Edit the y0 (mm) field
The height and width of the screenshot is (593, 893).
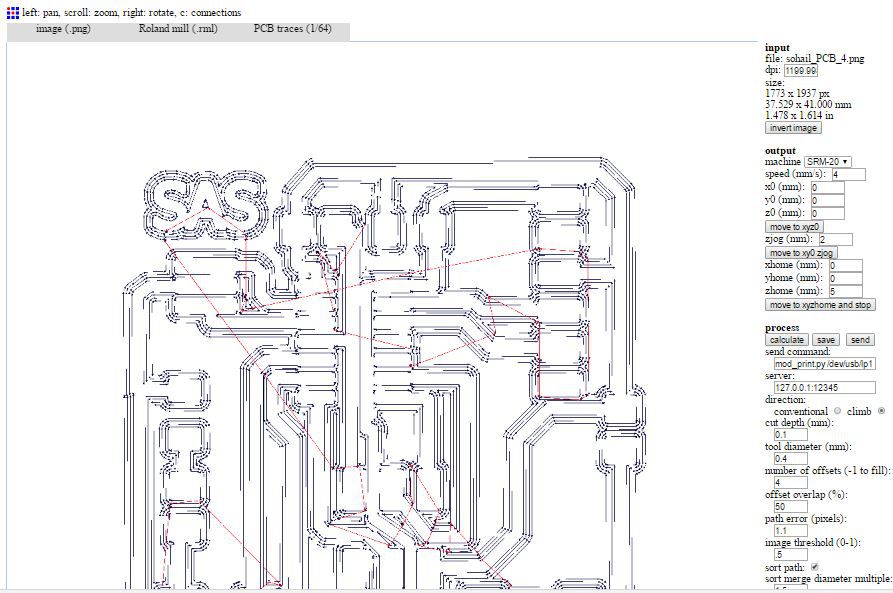(x=828, y=201)
